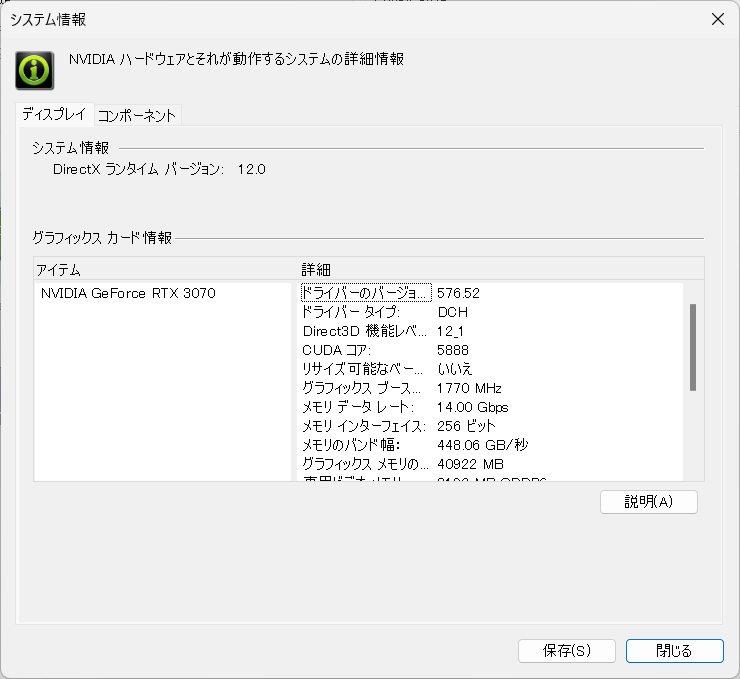740x679 pixels.
Task: Click the DirectX version value 12.0
Action: pos(252,169)
